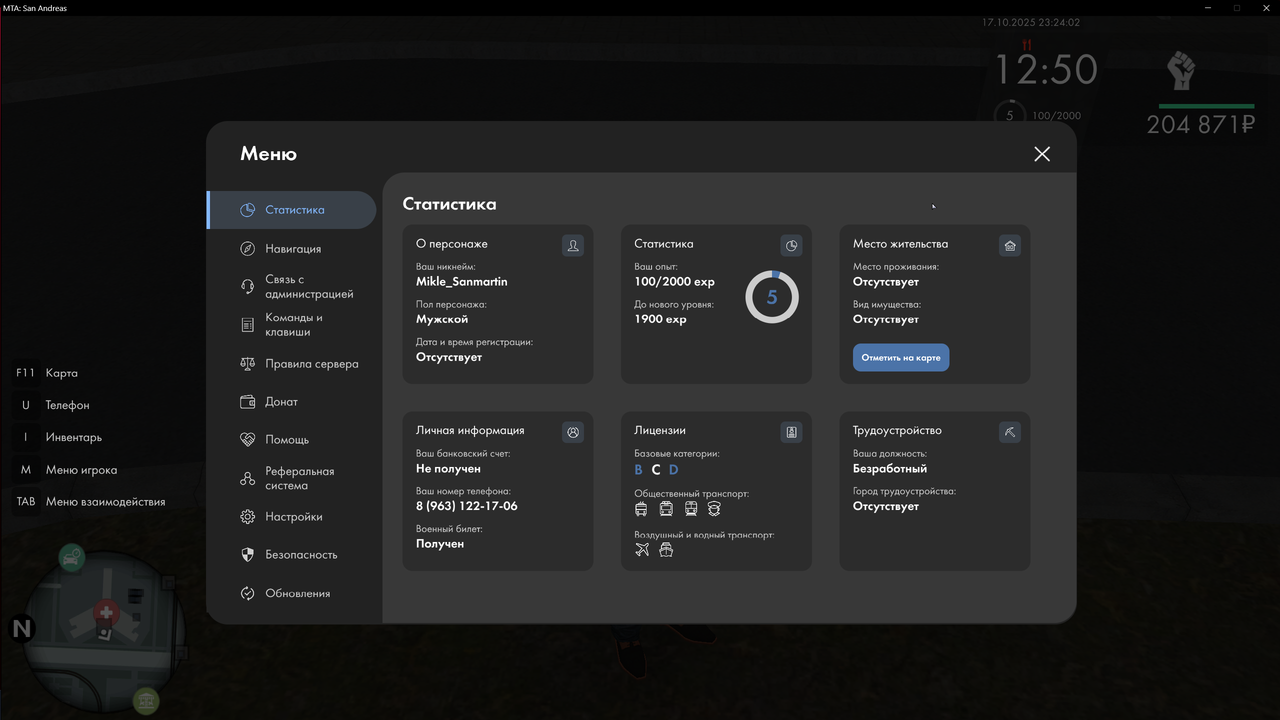Minimize the MTA: San Andreas window
Viewport: 1280px width, 720px height.
1207,8
